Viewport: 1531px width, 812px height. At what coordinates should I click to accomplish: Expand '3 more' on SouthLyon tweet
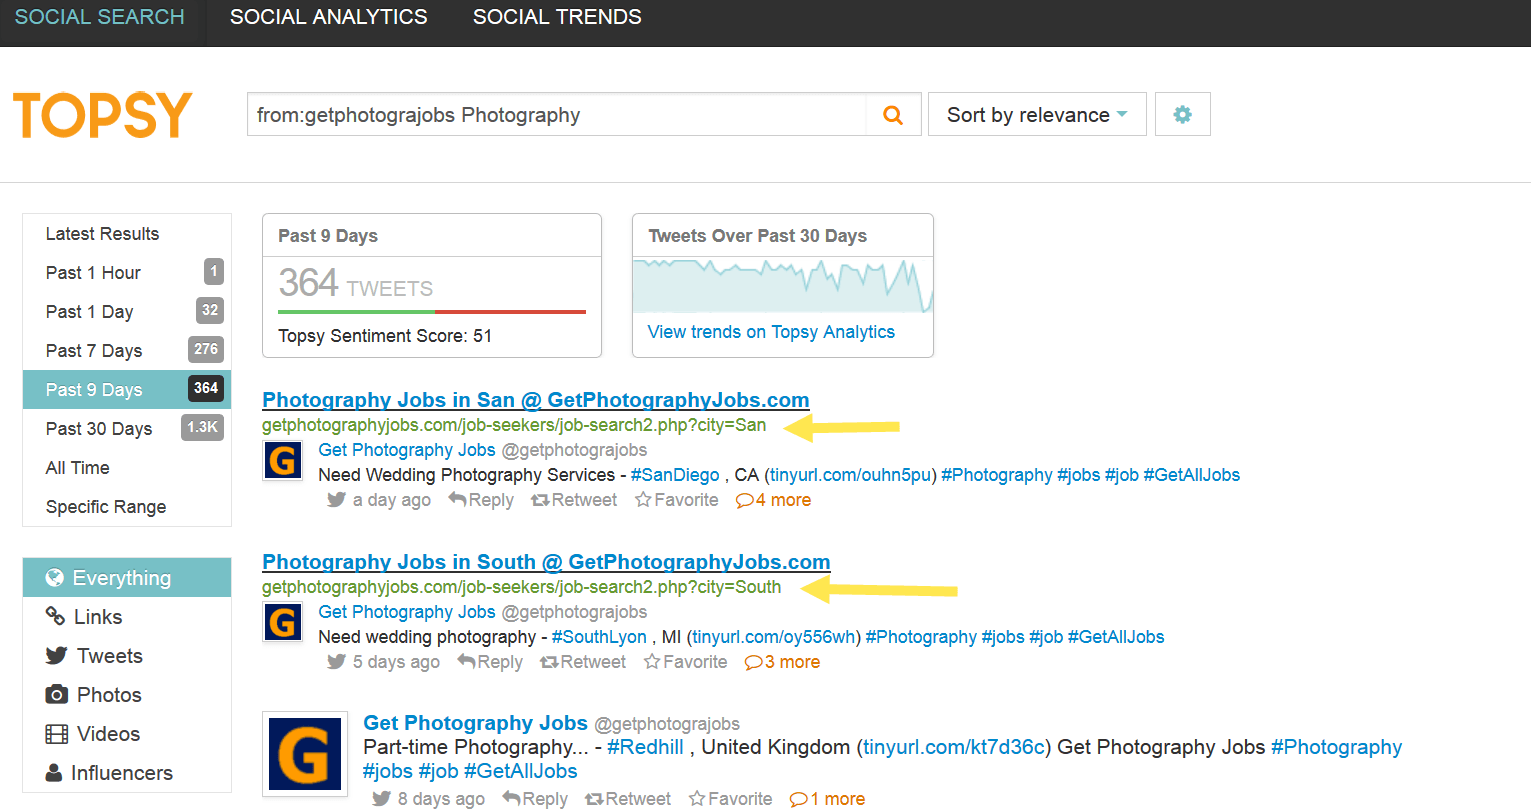[x=782, y=662]
